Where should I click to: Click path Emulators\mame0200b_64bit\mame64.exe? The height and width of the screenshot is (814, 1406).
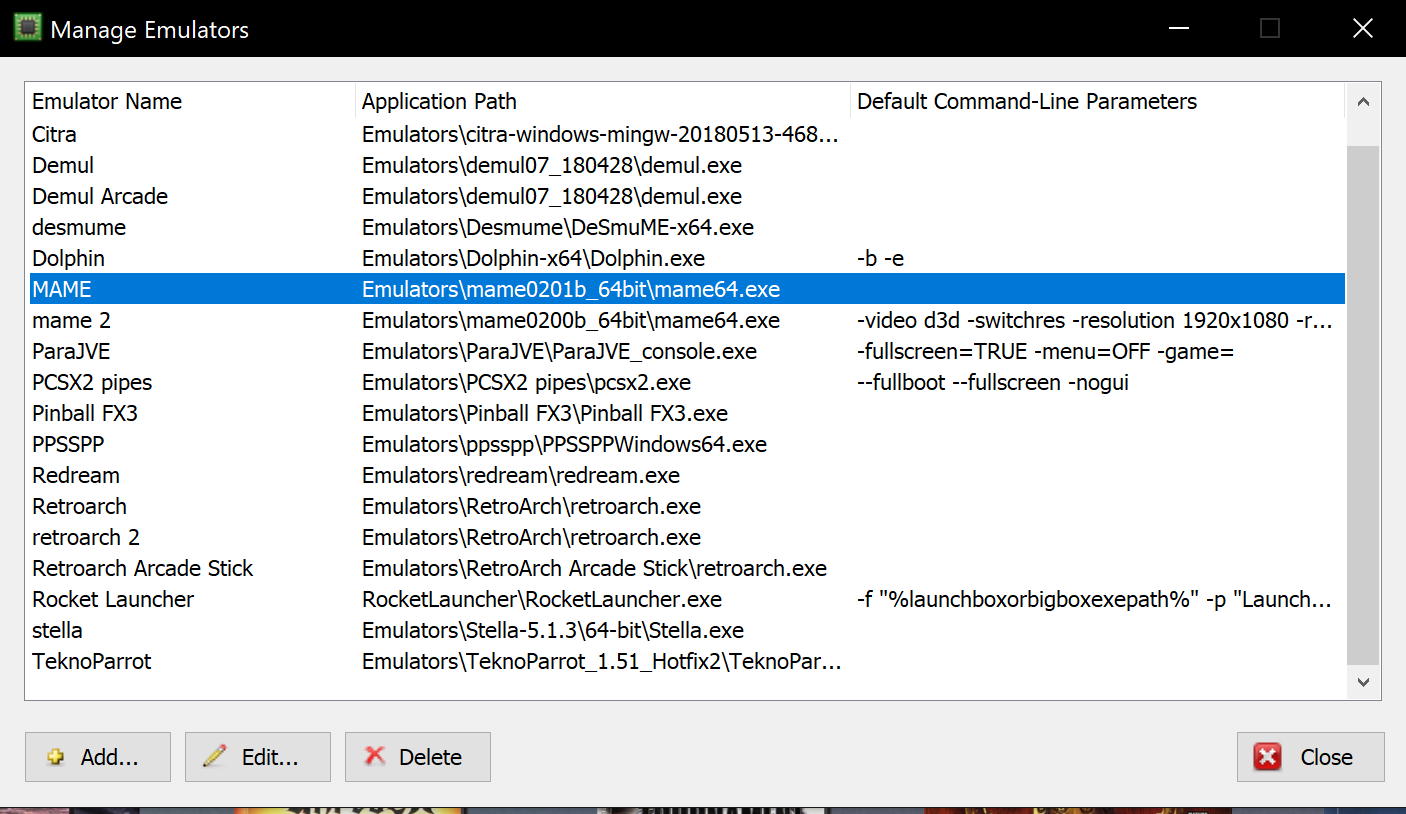(x=571, y=320)
